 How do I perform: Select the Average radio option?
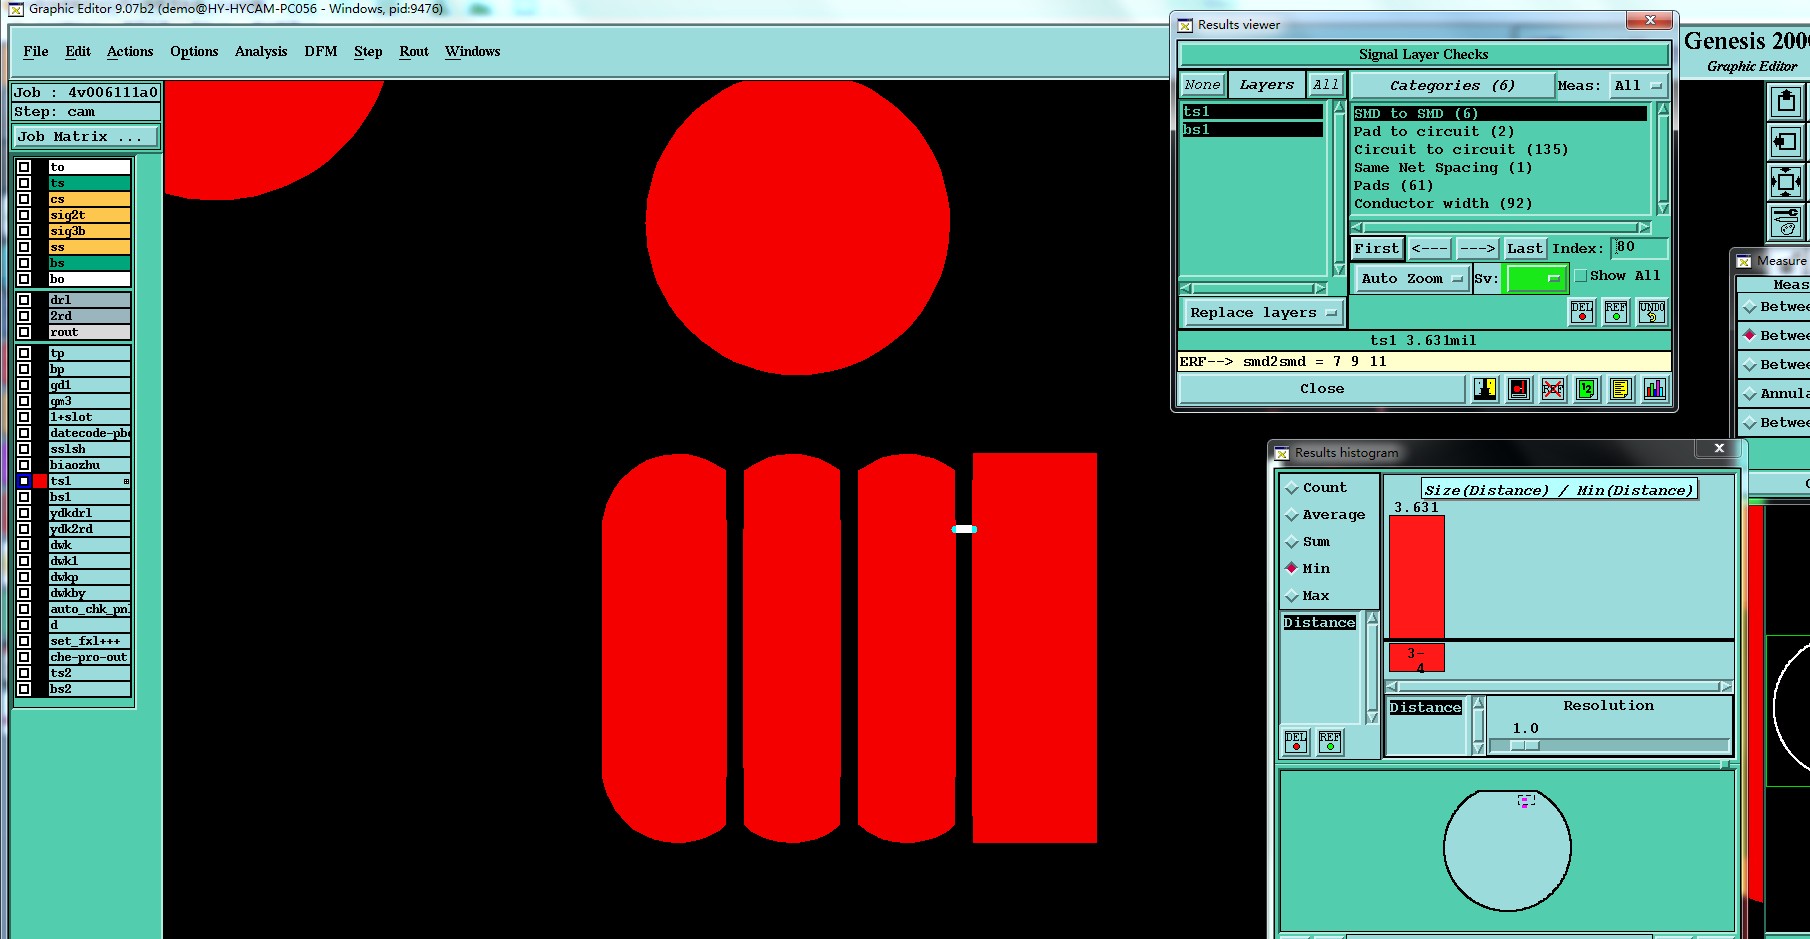[1292, 515]
